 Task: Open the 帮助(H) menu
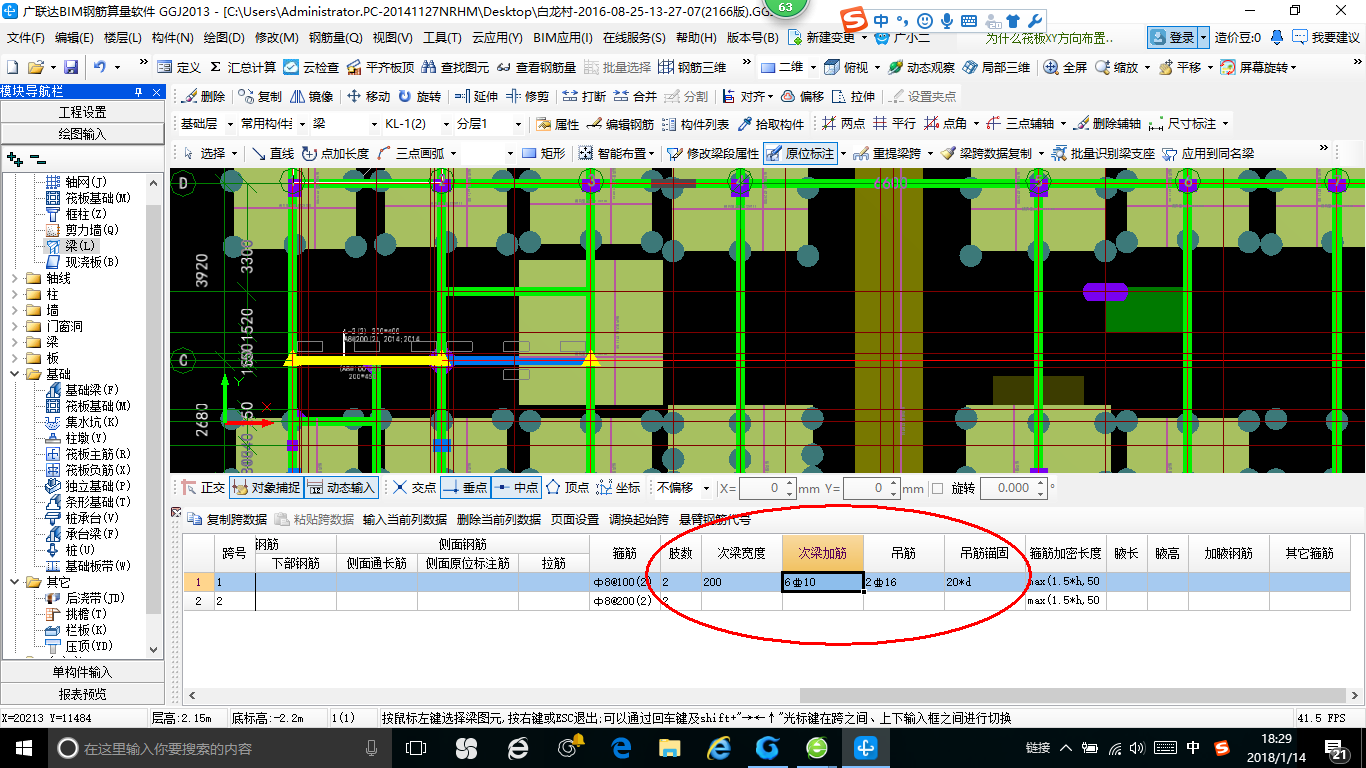(x=697, y=38)
